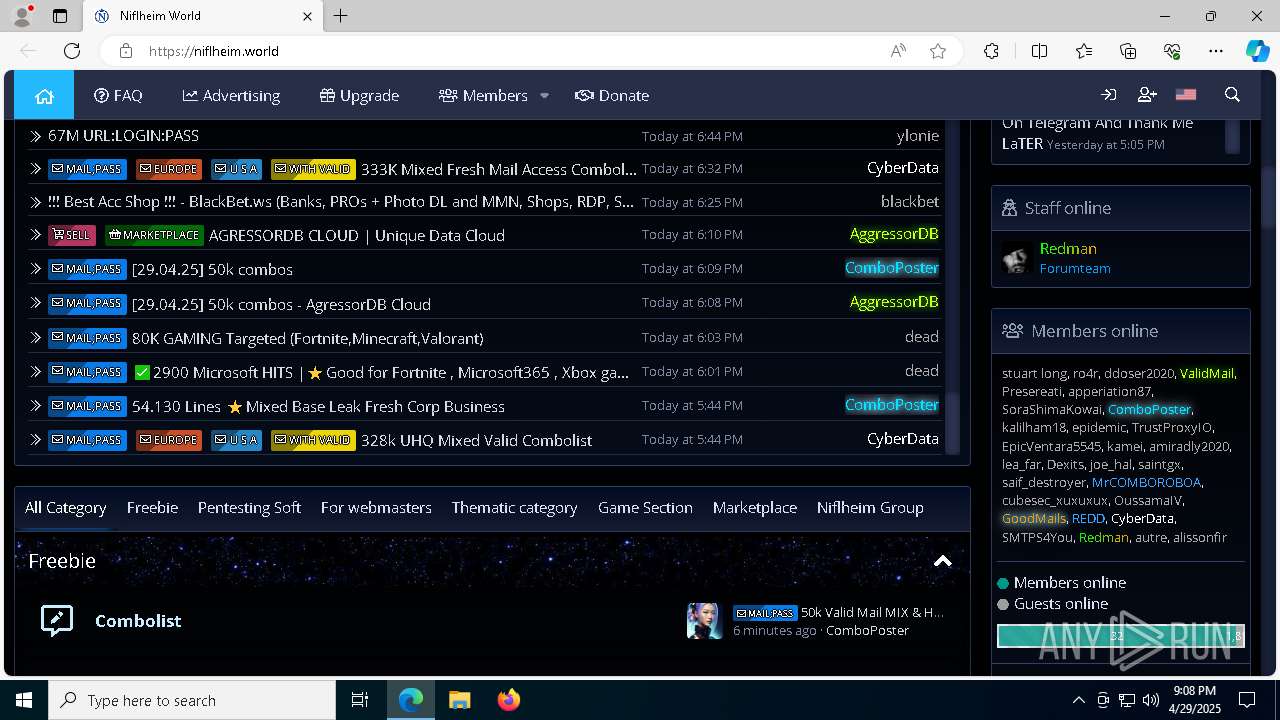Add this page to favorites
Screen dimensions: 1280x720
938,51
